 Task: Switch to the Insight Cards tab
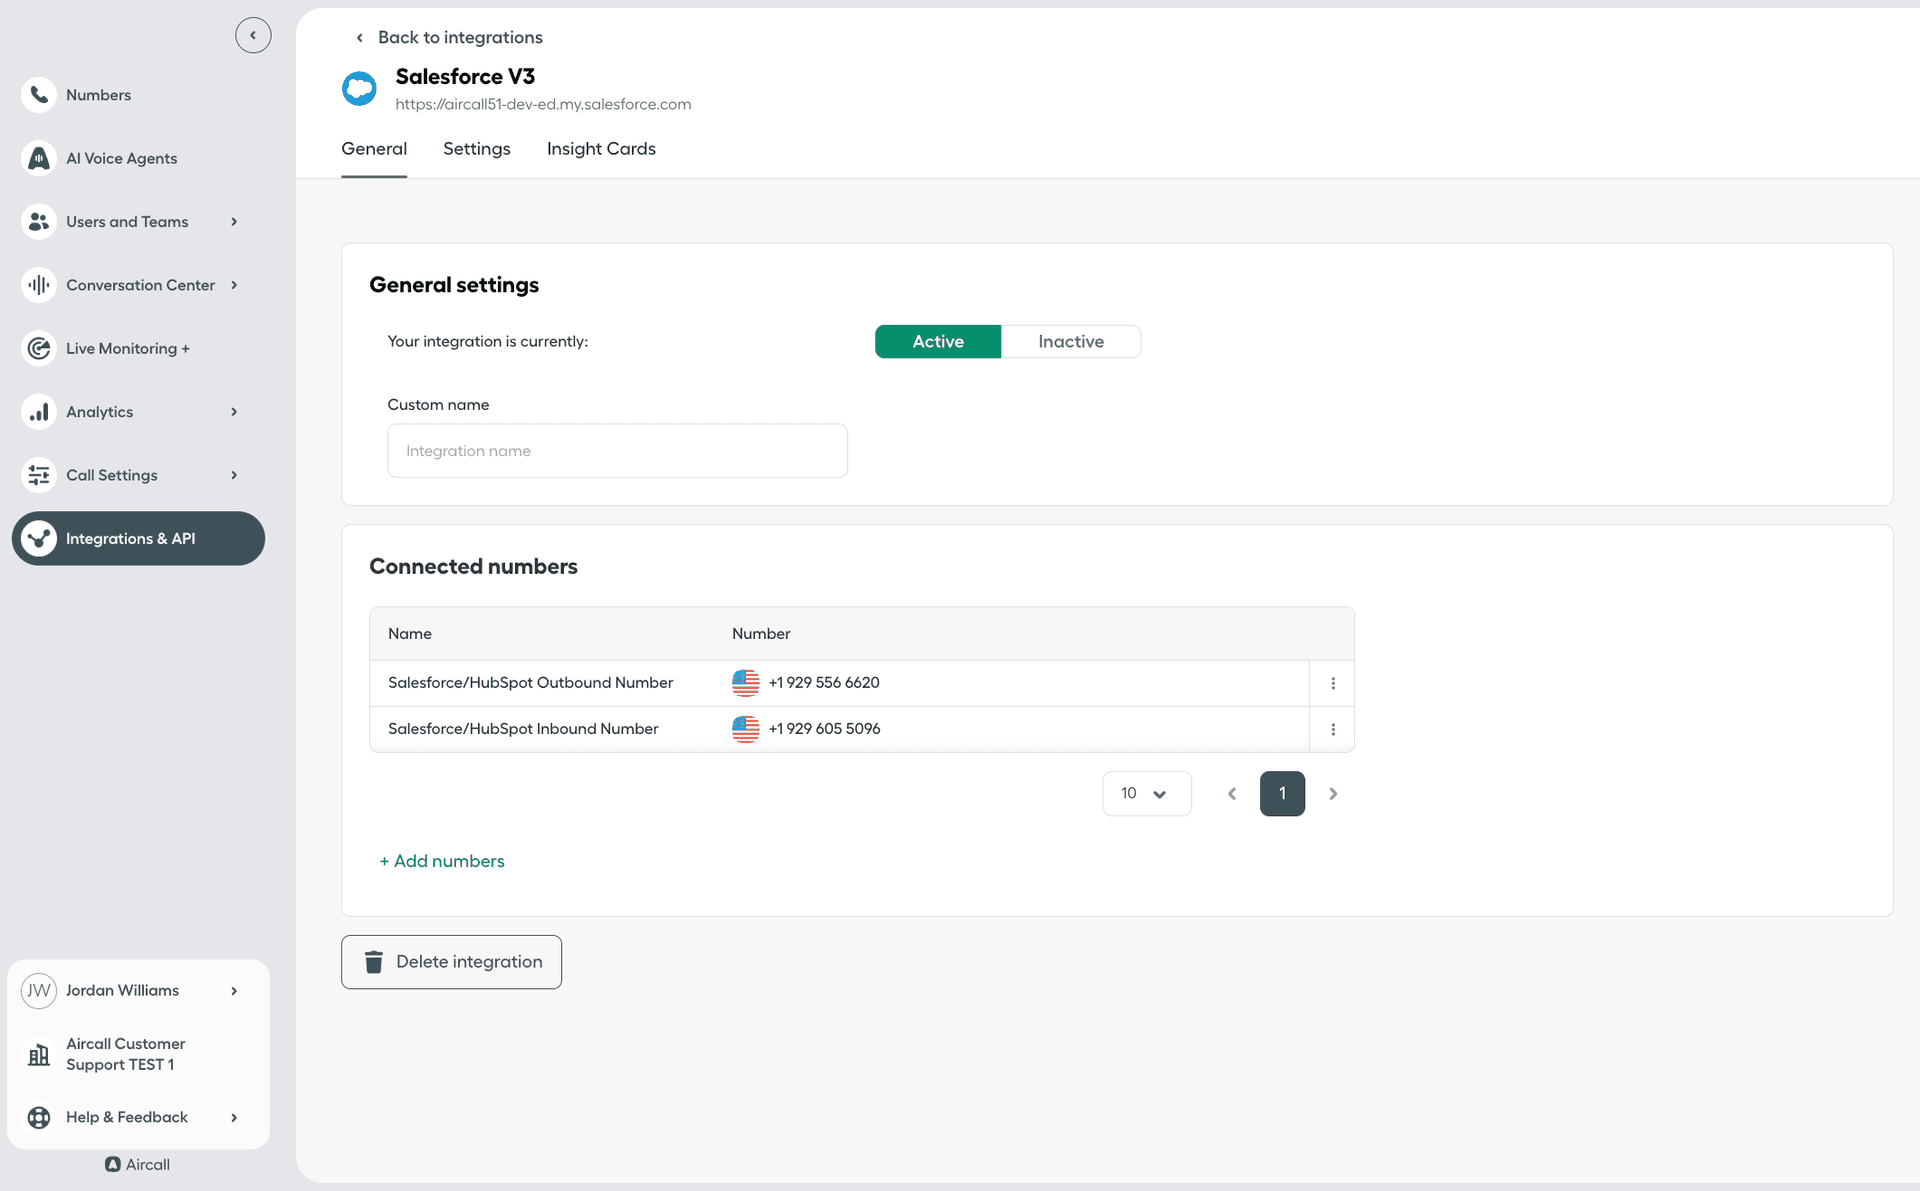[600, 148]
